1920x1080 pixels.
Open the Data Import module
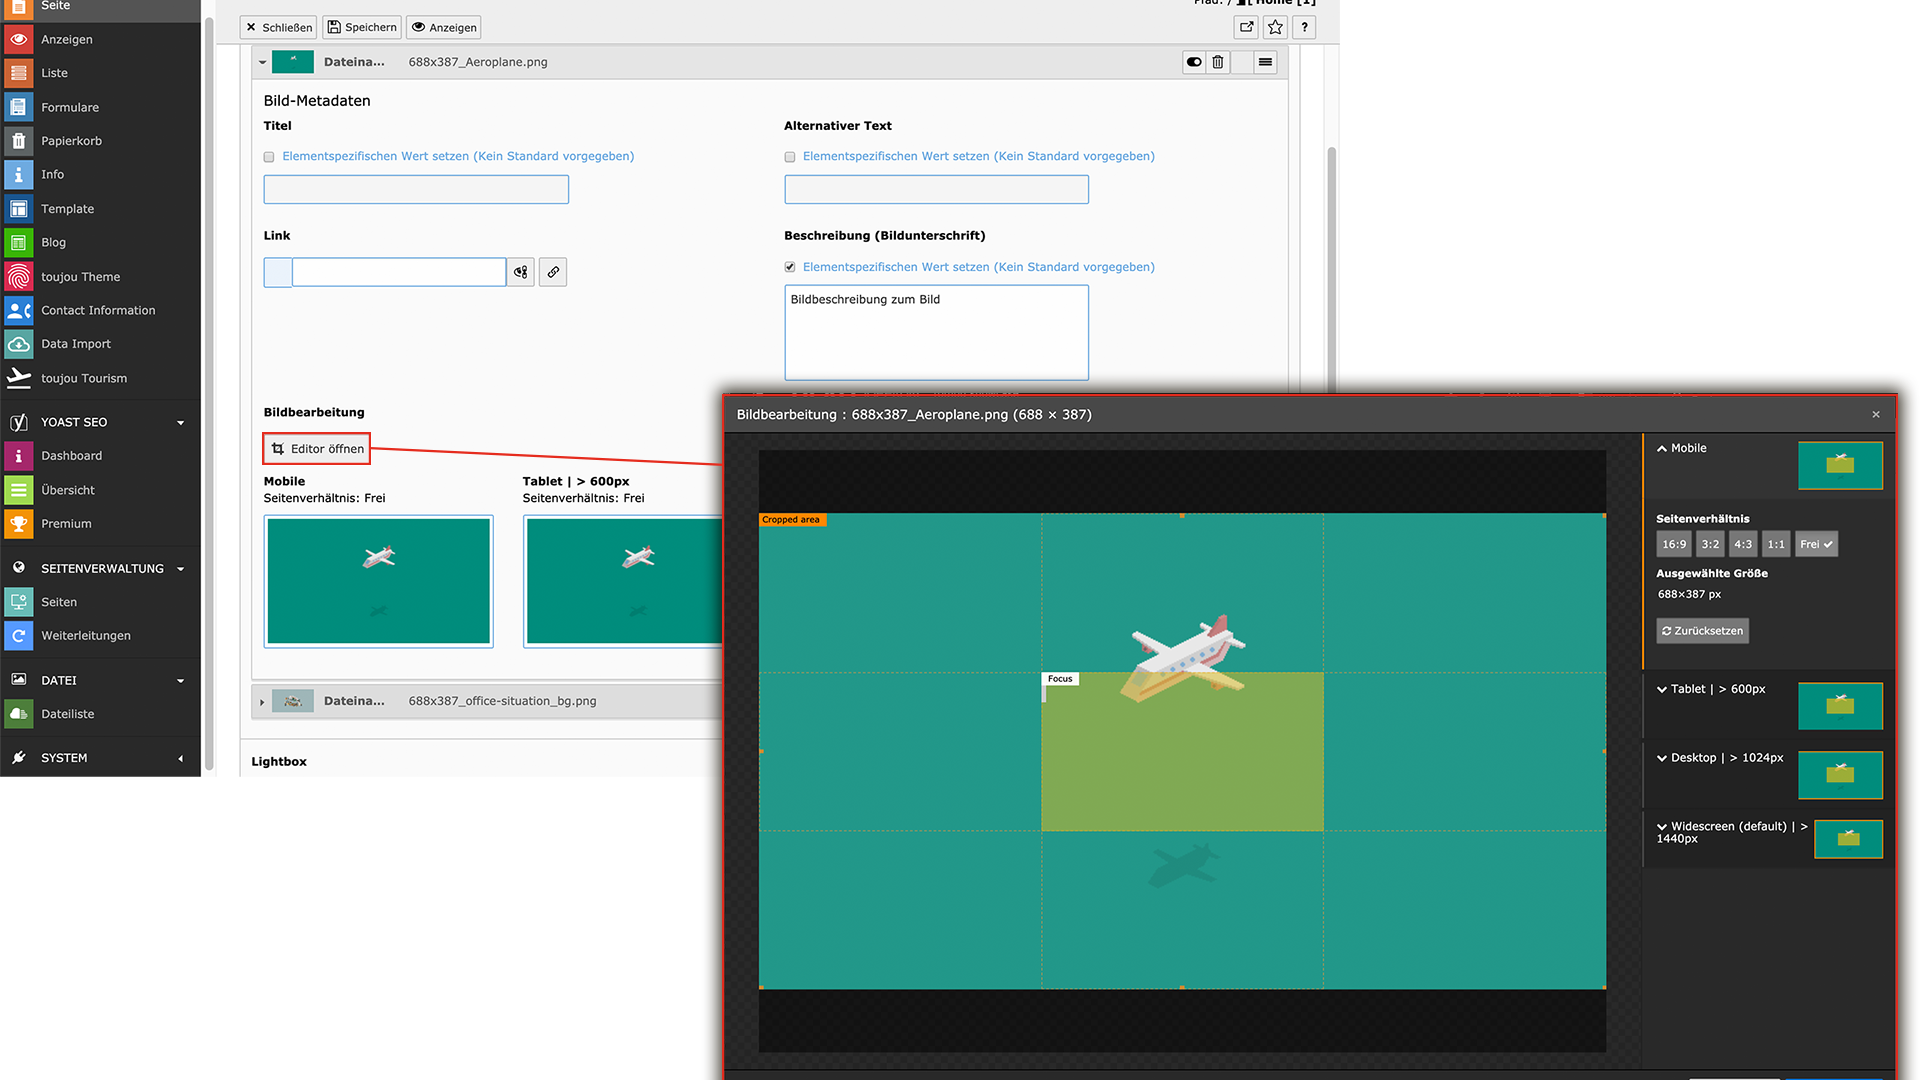click(x=76, y=344)
